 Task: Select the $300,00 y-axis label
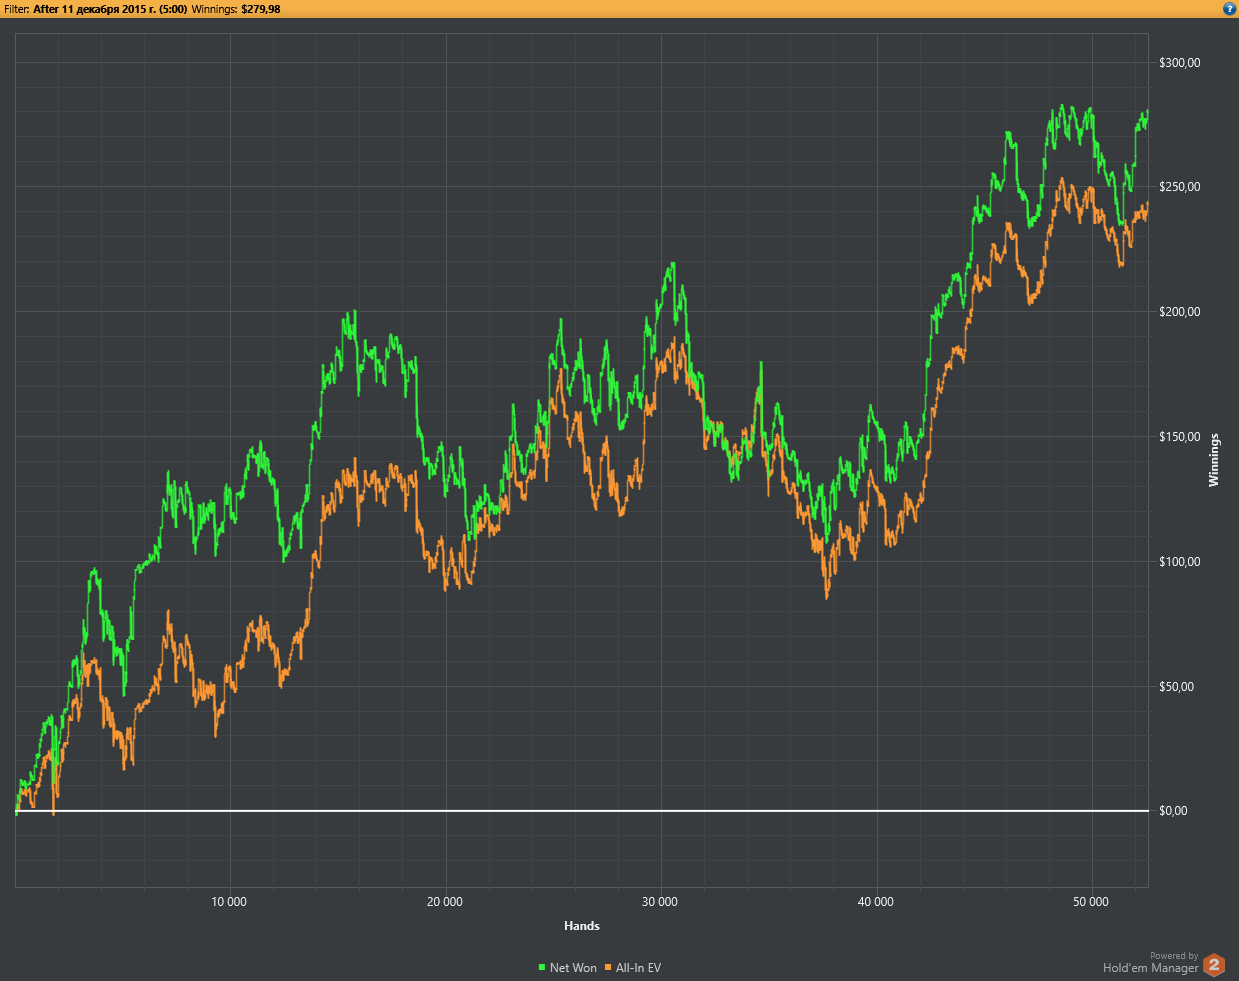1180,63
